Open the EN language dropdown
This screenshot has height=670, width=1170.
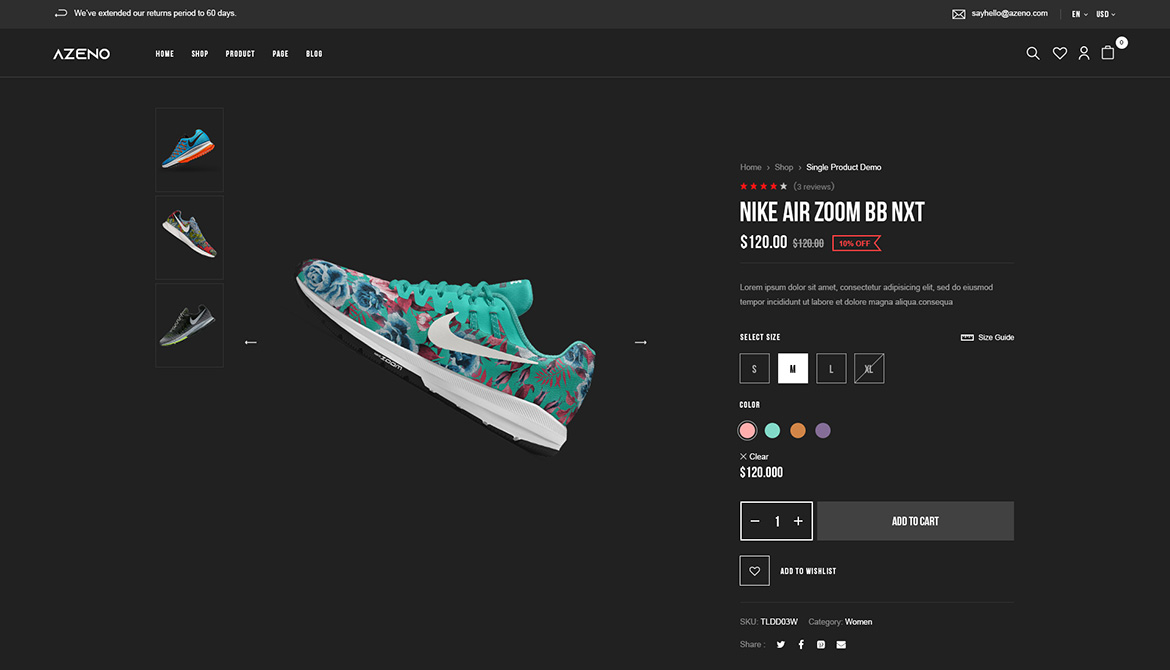[x=1080, y=14]
